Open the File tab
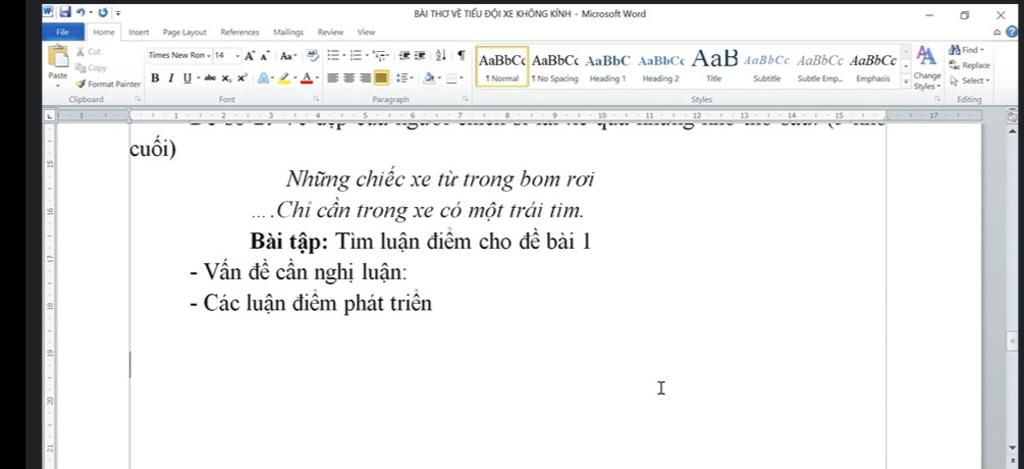Image resolution: width=1024 pixels, height=469 pixels. 63,32
